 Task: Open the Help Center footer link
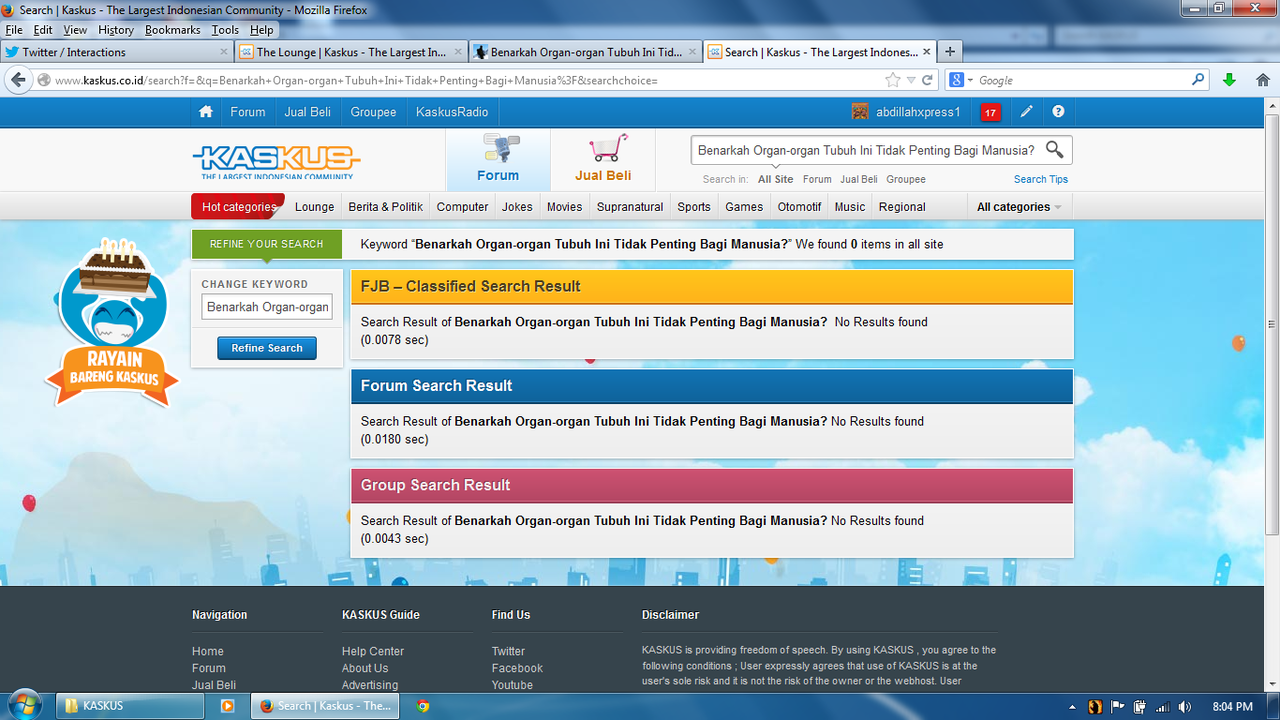point(373,651)
